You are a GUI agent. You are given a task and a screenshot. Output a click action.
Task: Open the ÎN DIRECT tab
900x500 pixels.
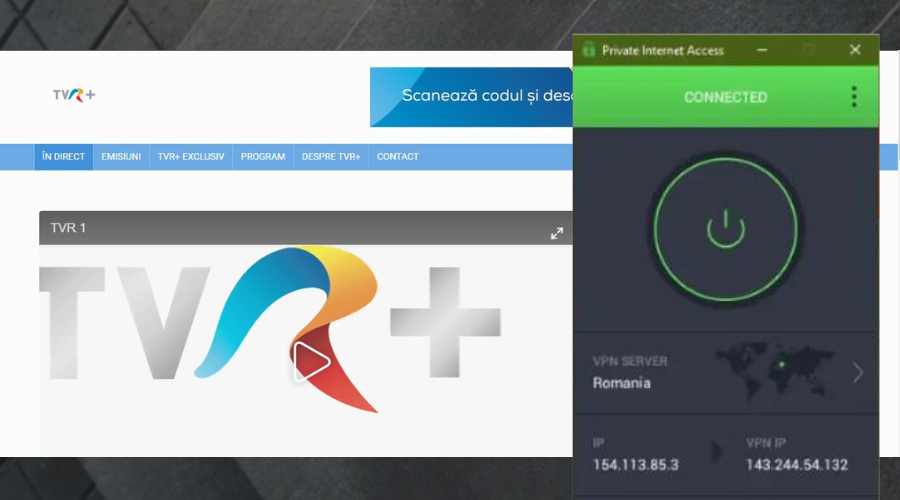64,157
